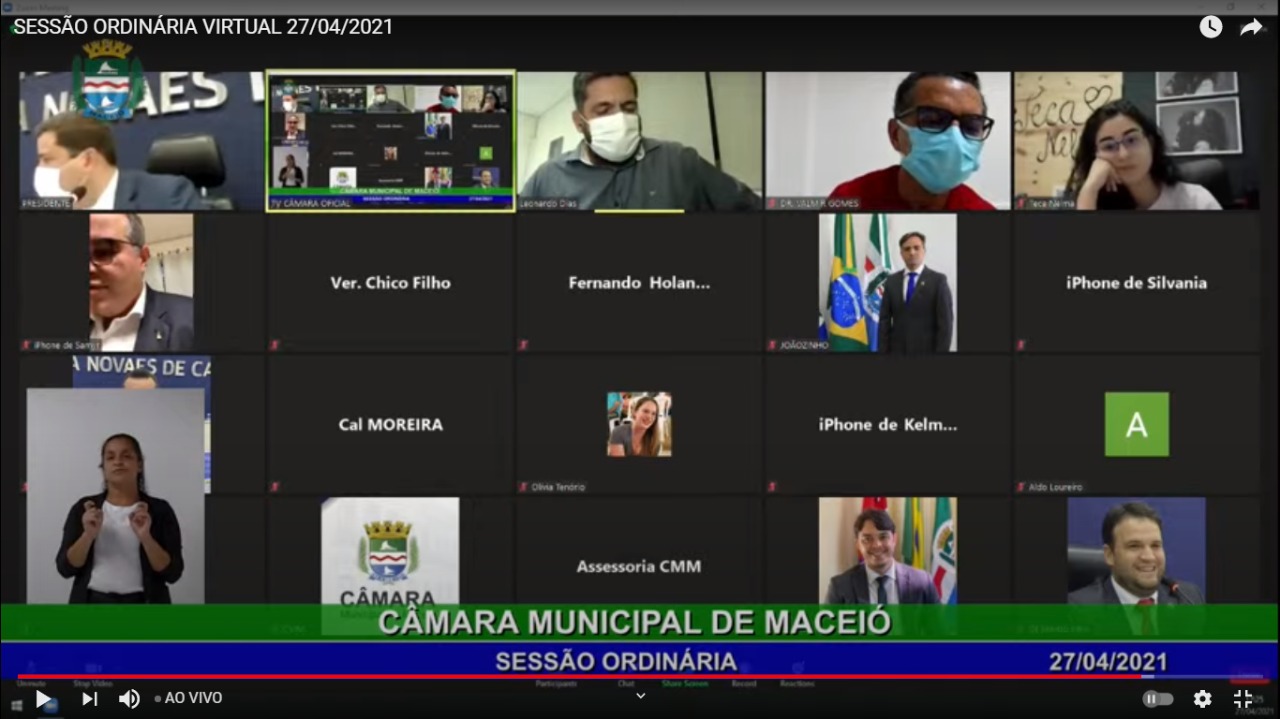Image resolution: width=1280 pixels, height=719 pixels.
Task: Mute audio using the speaker icon
Action: tap(130, 698)
